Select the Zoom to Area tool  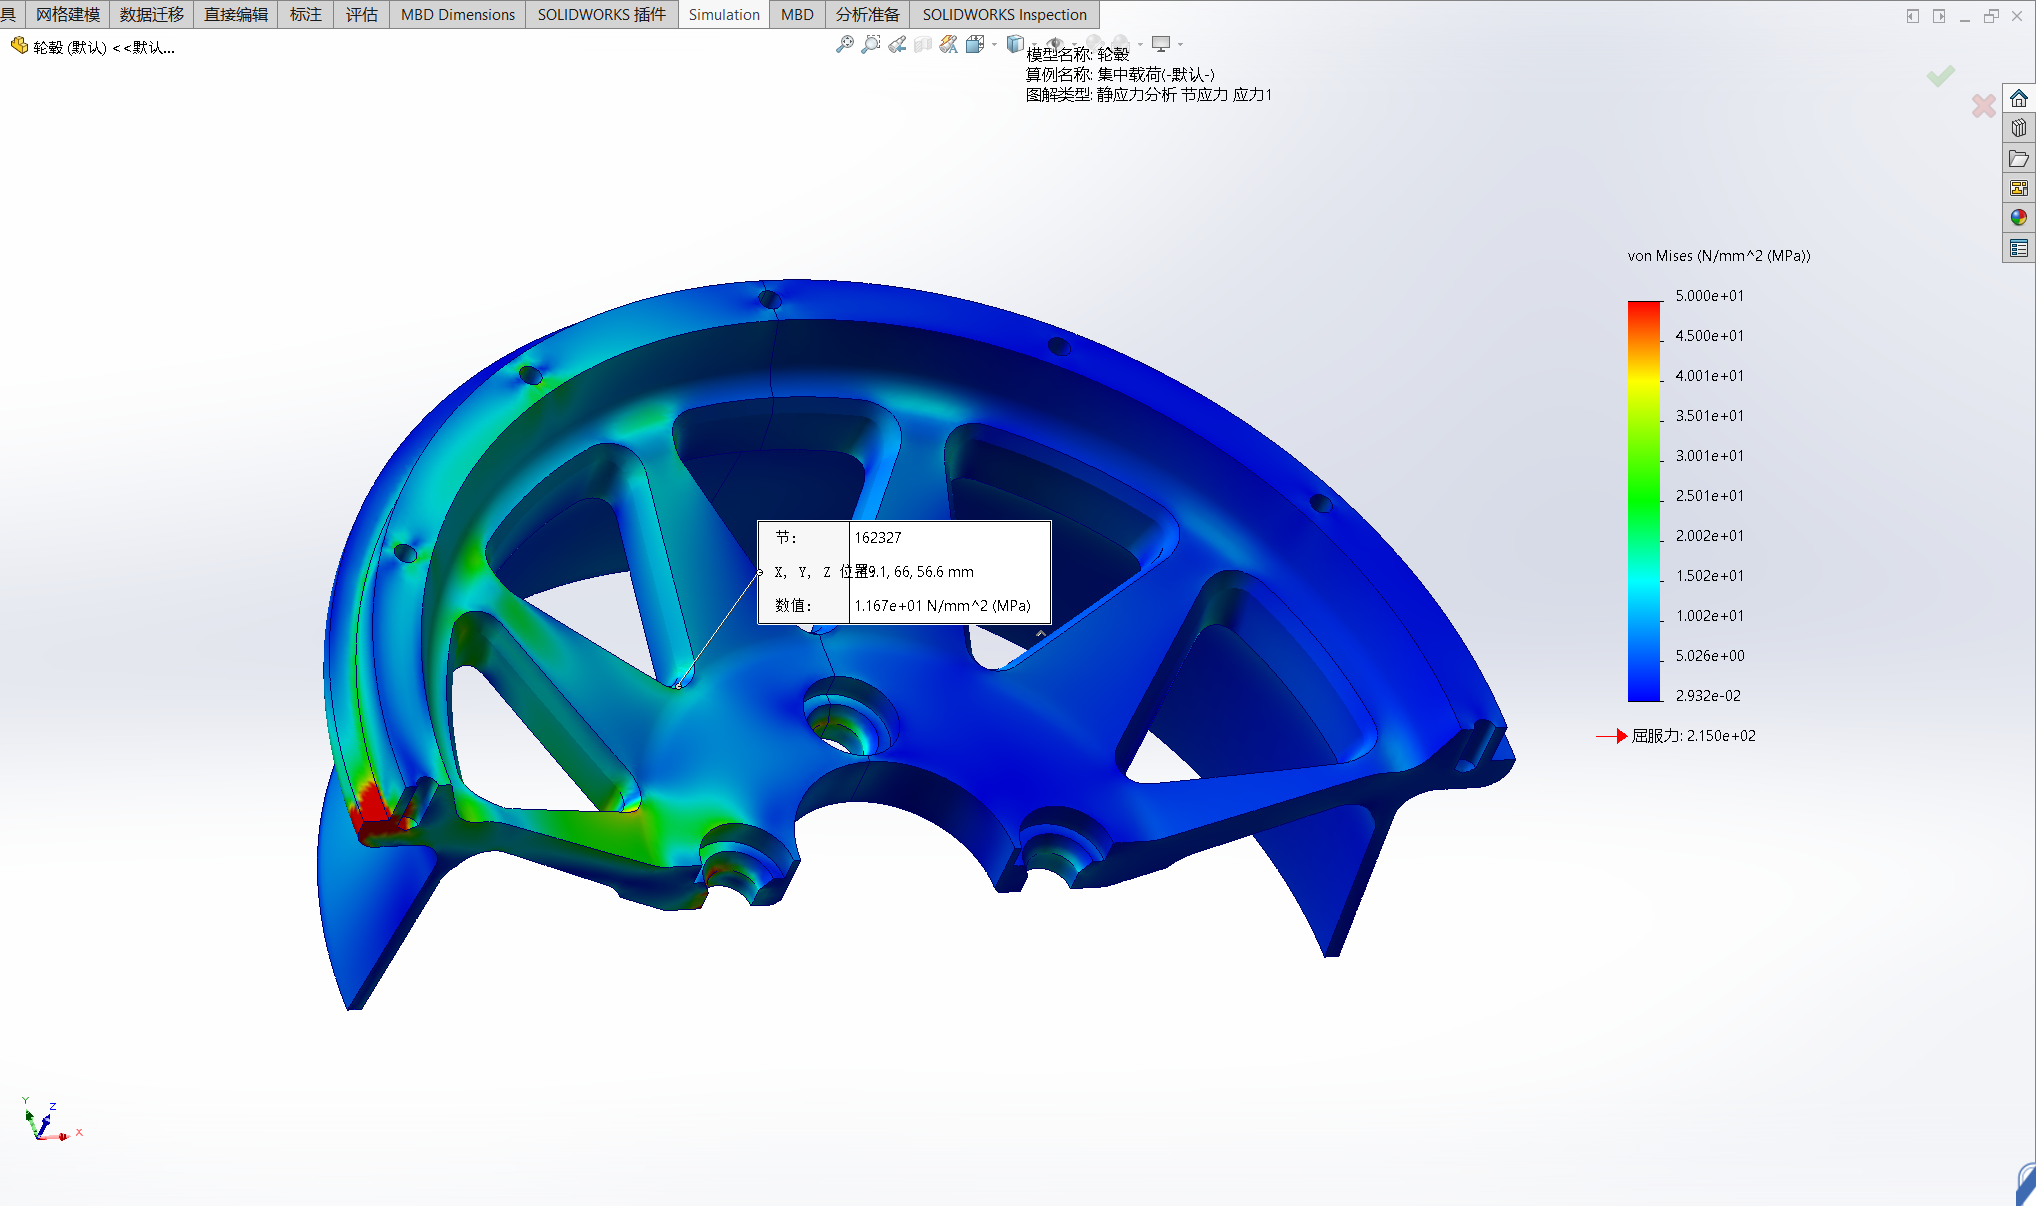(x=871, y=44)
